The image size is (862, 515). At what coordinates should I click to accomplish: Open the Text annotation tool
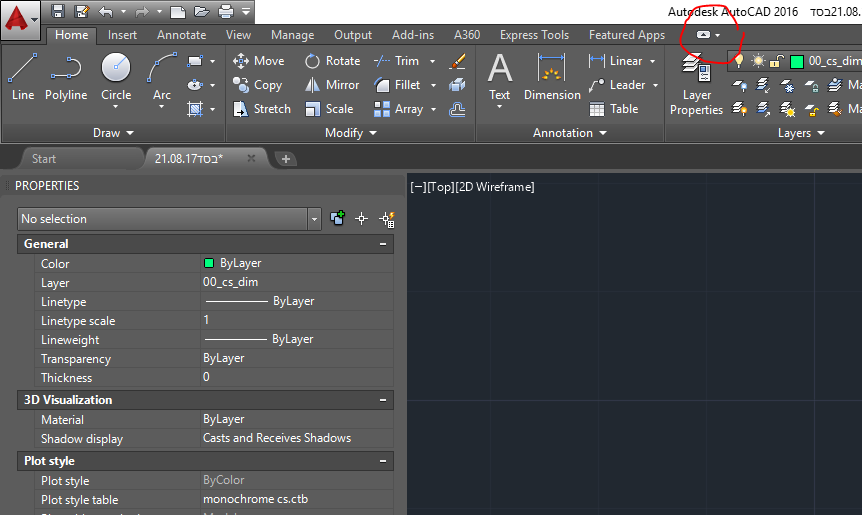pos(500,78)
